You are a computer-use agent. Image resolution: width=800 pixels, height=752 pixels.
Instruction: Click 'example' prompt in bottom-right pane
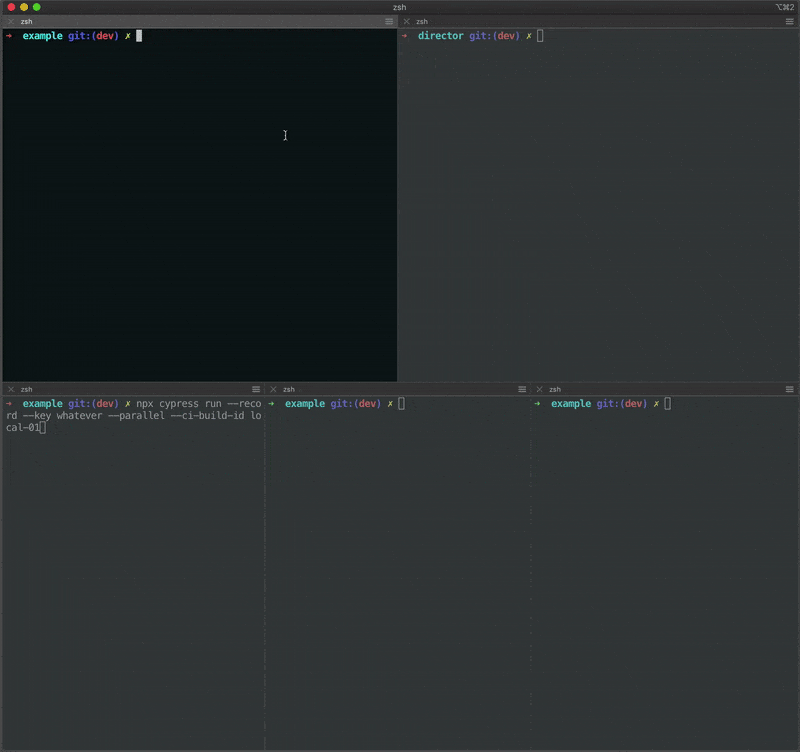coord(571,404)
